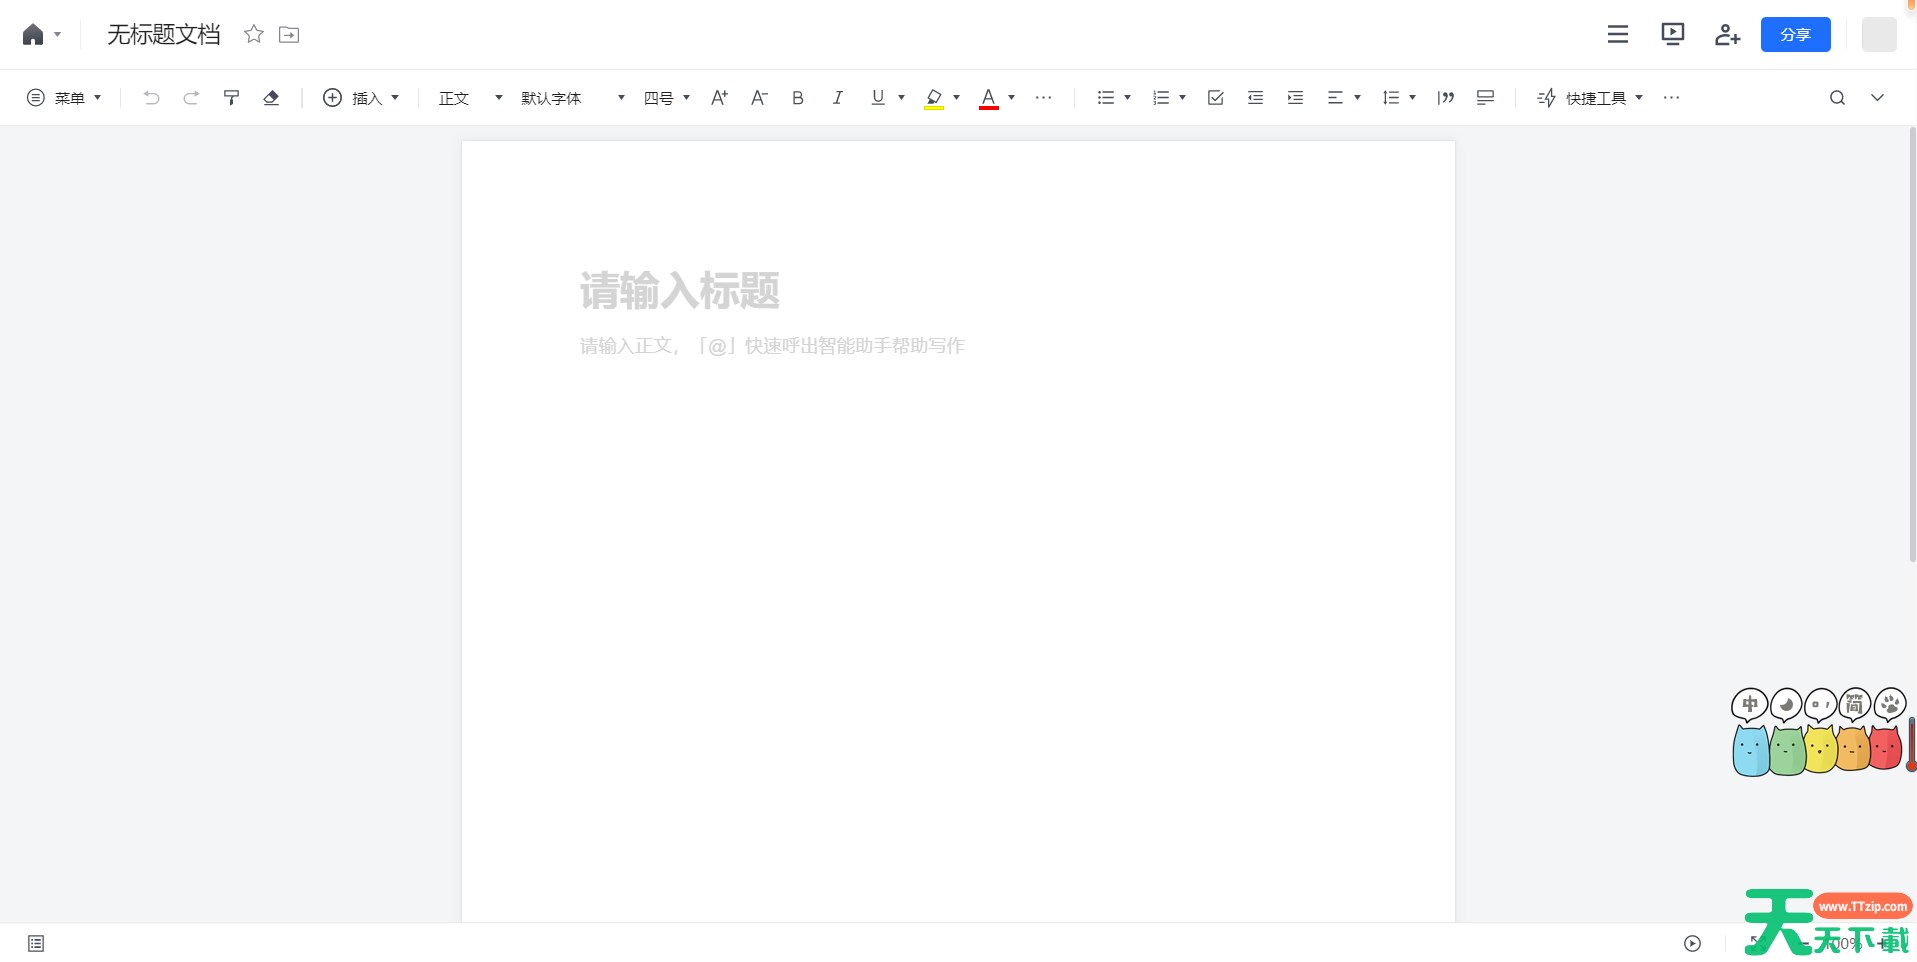1917x962 pixels.
Task: Click the redo arrow icon
Action: (191, 98)
